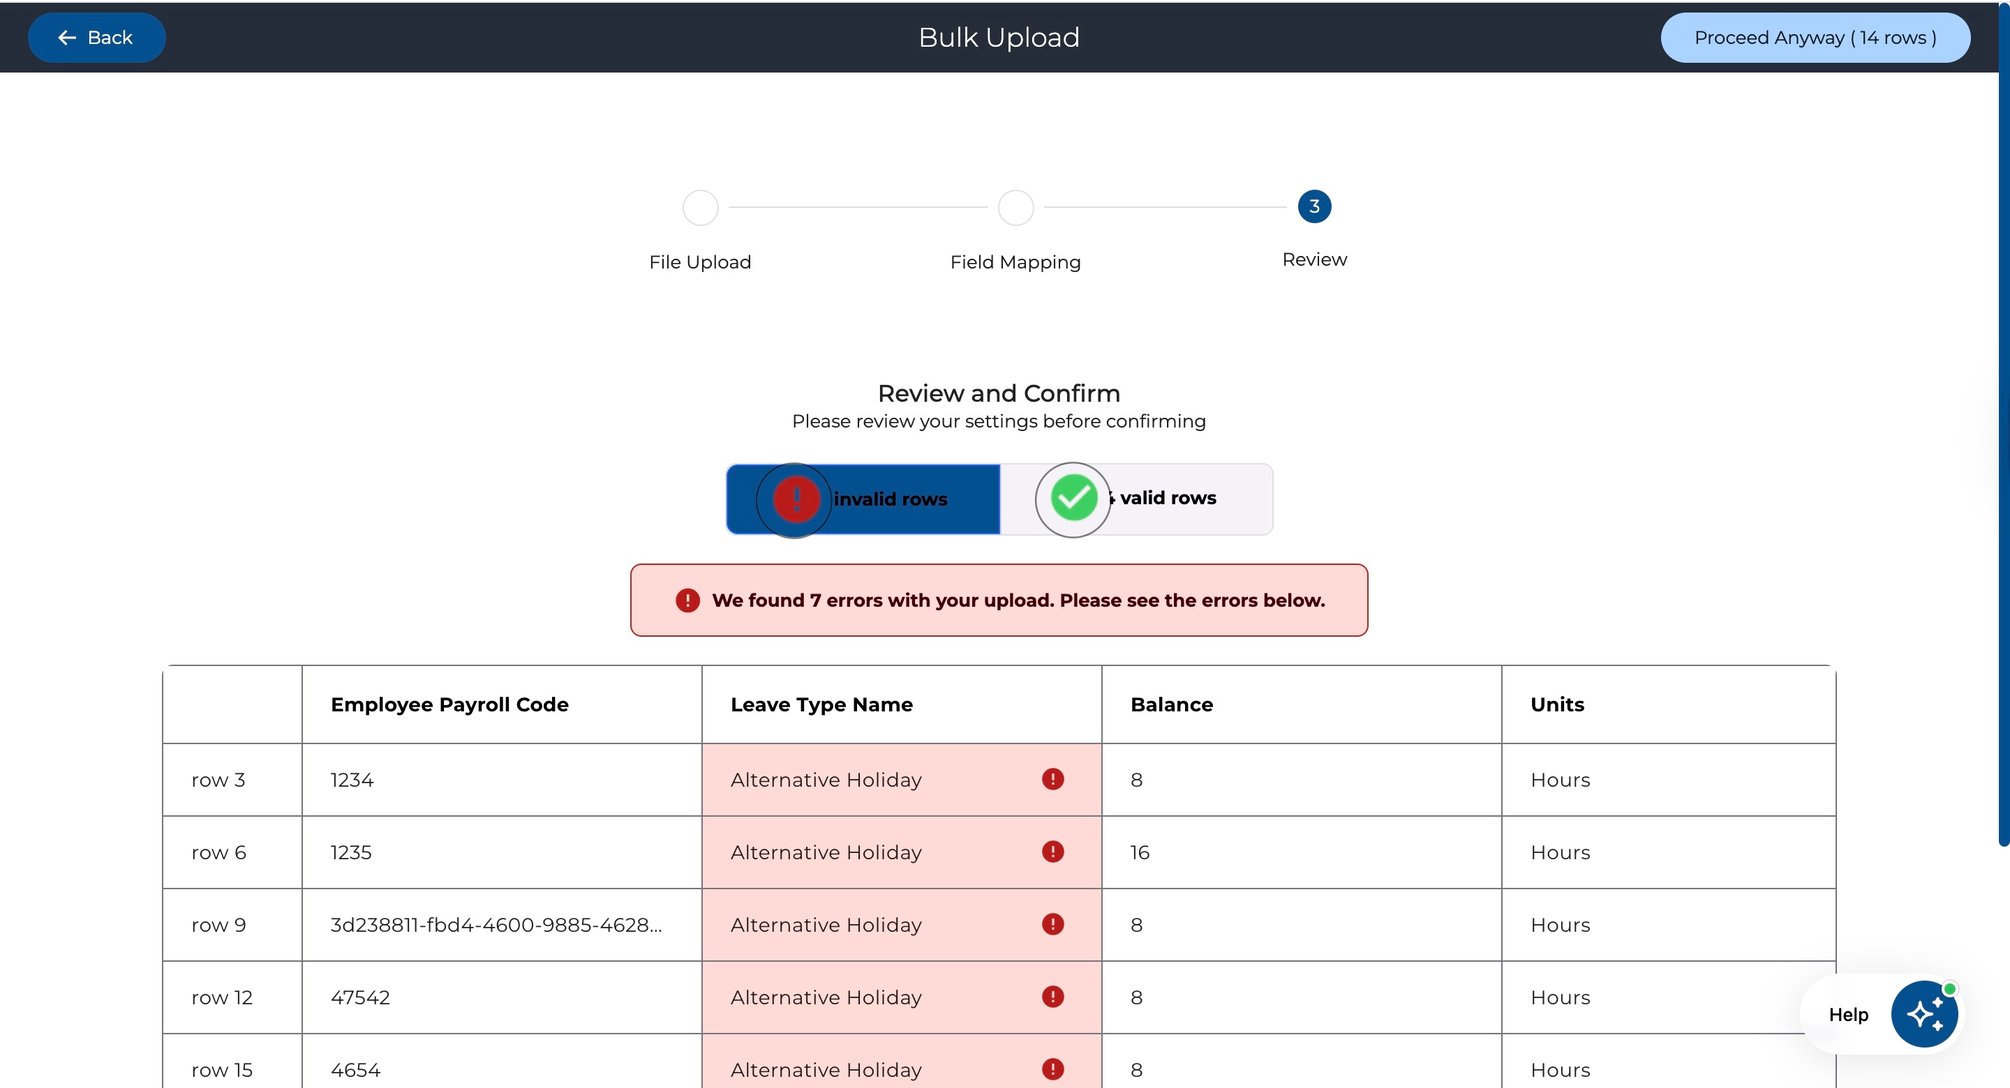Click the back arrow icon
The image size is (2010, 1088).
click(x=67, y=38)
